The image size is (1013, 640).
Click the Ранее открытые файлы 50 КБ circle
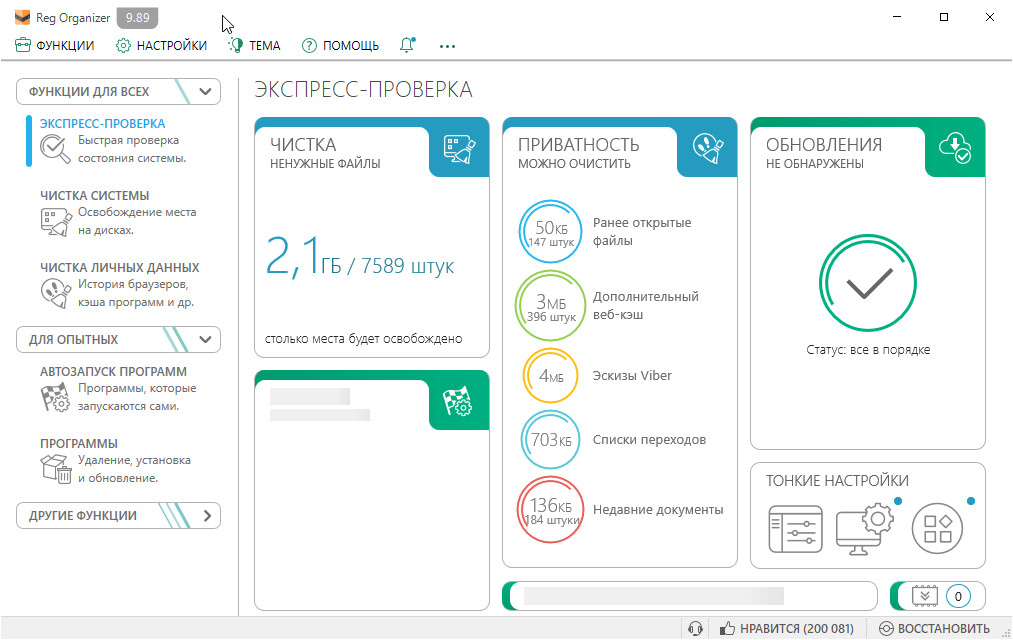[549, 232]
